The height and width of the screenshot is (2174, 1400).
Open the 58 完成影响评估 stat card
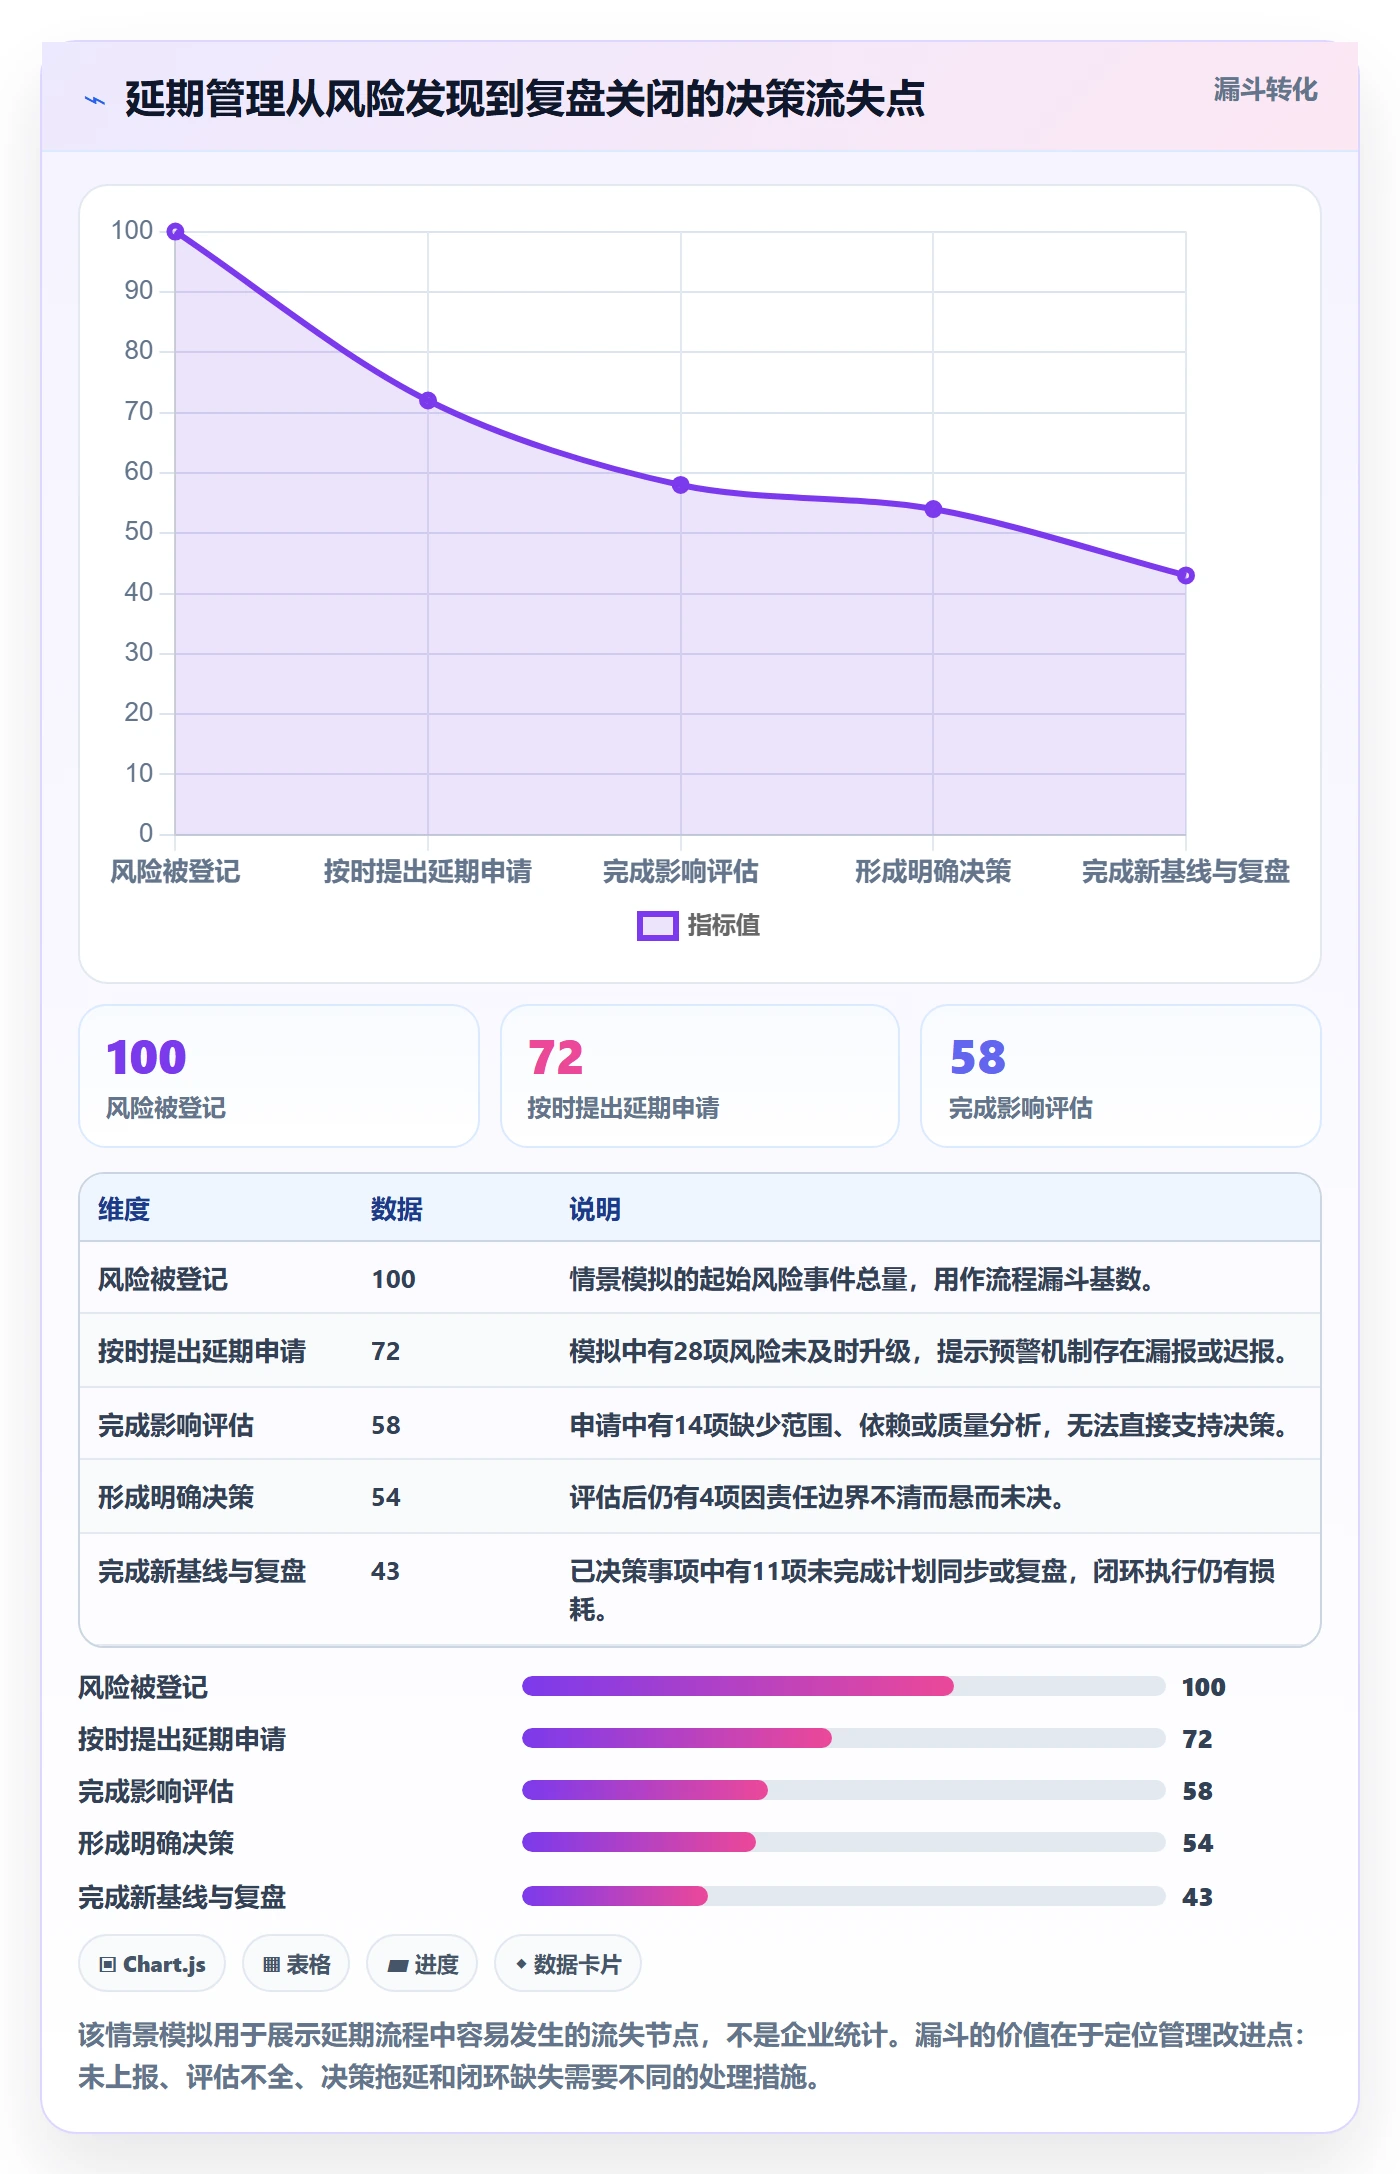point(1121,1076)
